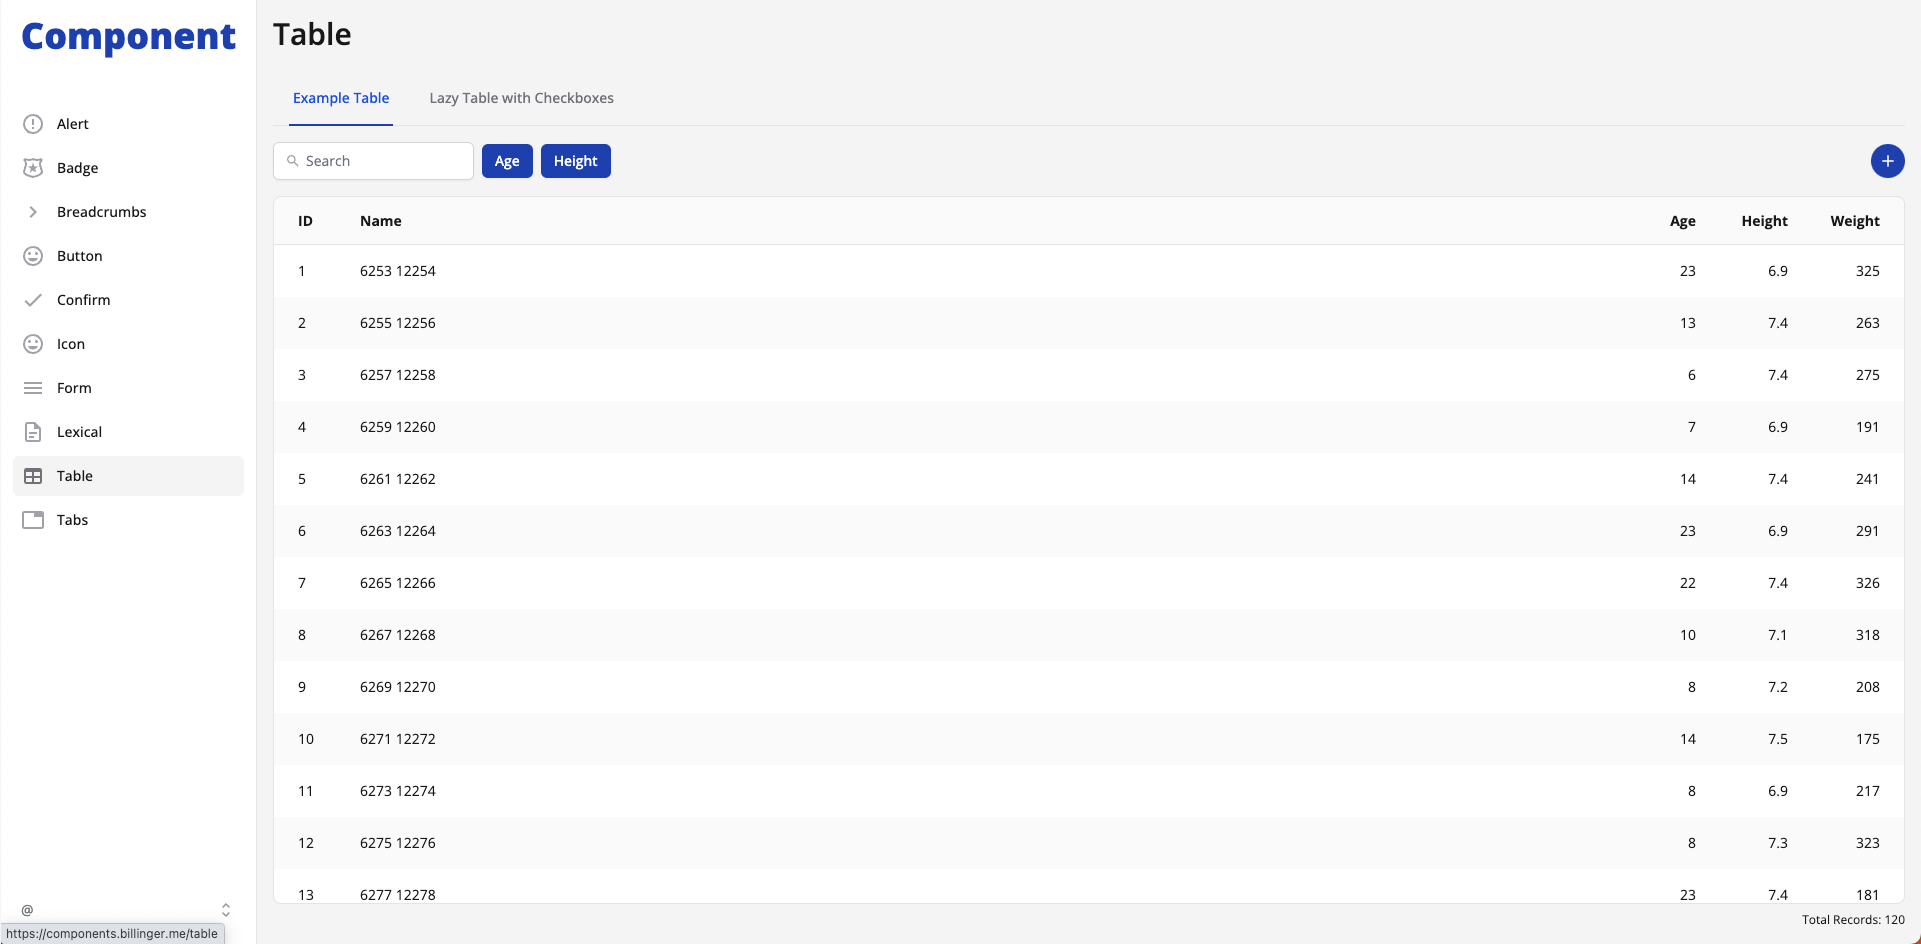Screen dimensions: 1921x944
Task: Open the account switcher up-down arrows
Action: (226, 910)
